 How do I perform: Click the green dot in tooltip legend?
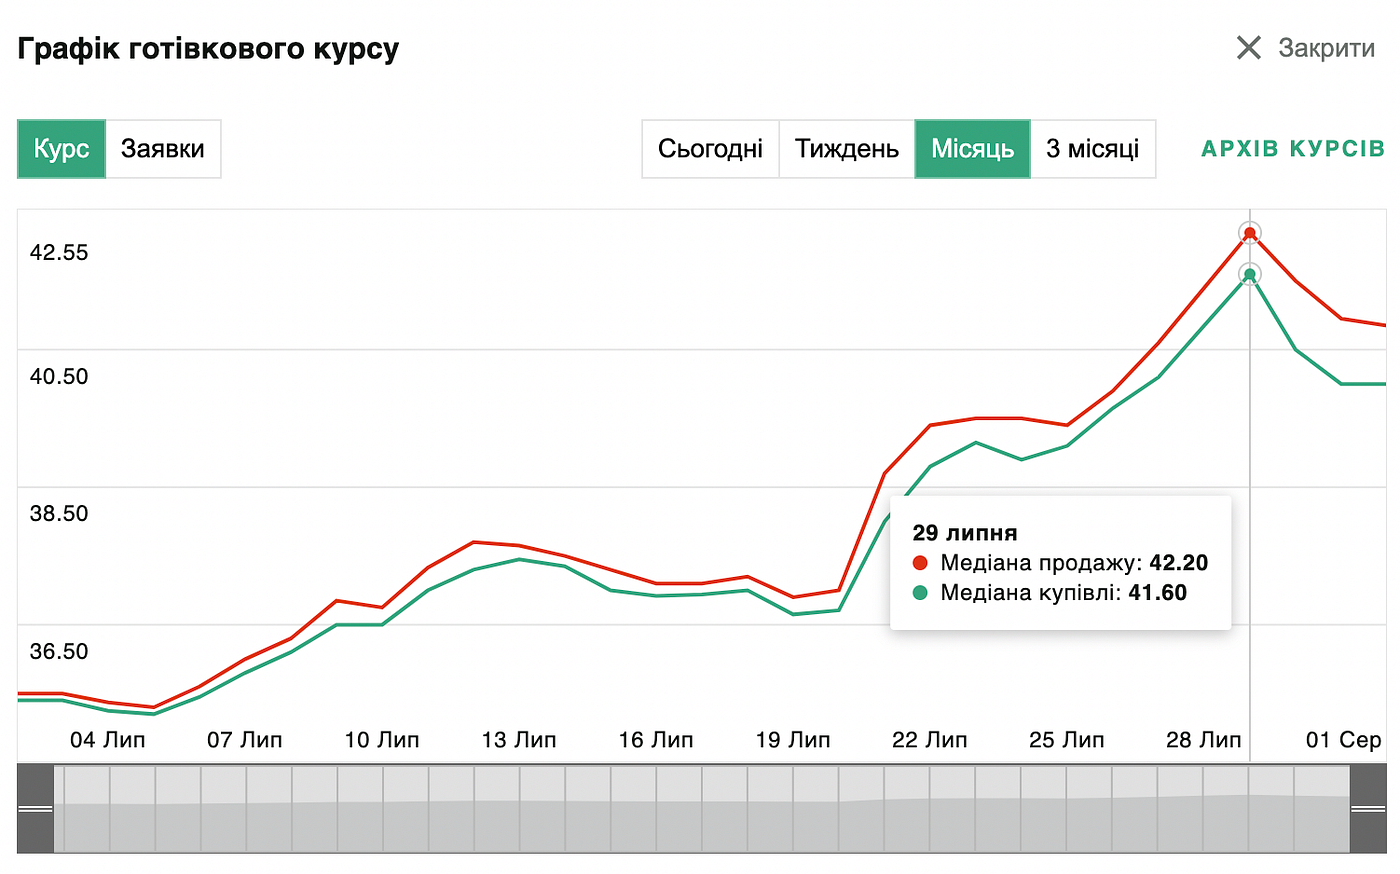tap(920, 593)
